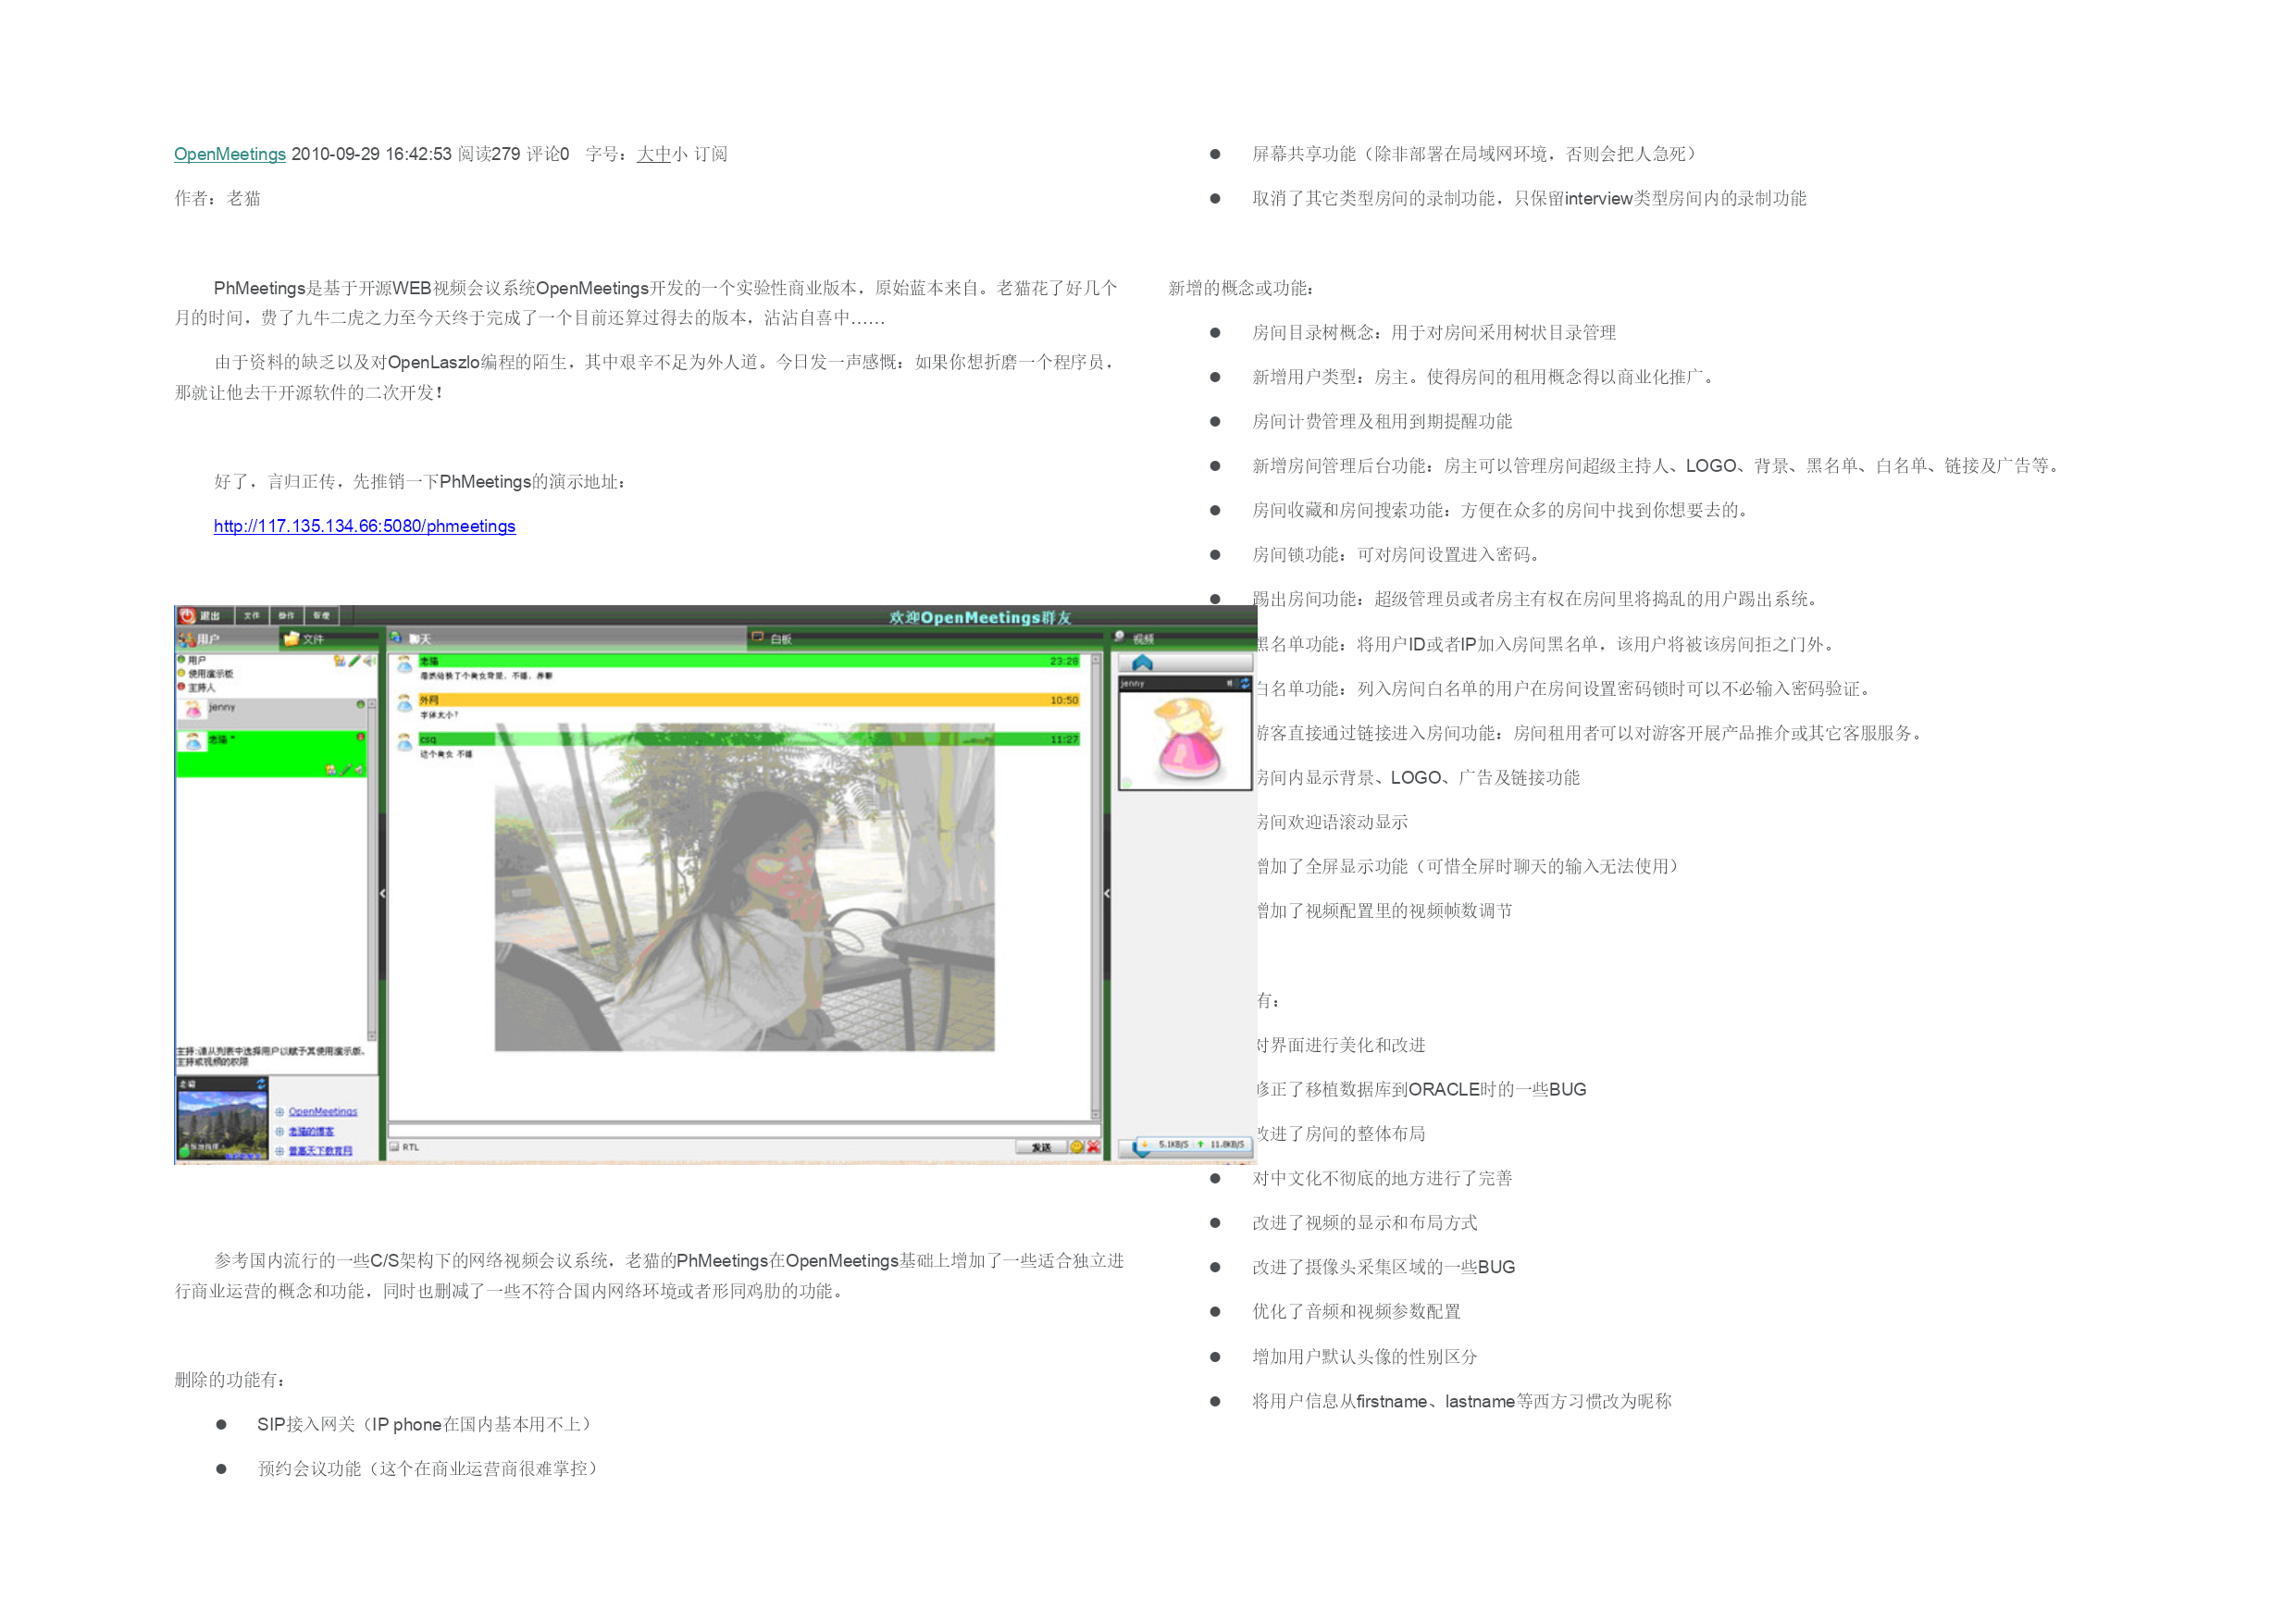This screenshot has width=2296, height=1623.
Task: Click the 10:50 orange chat message header
Action: 749,700
